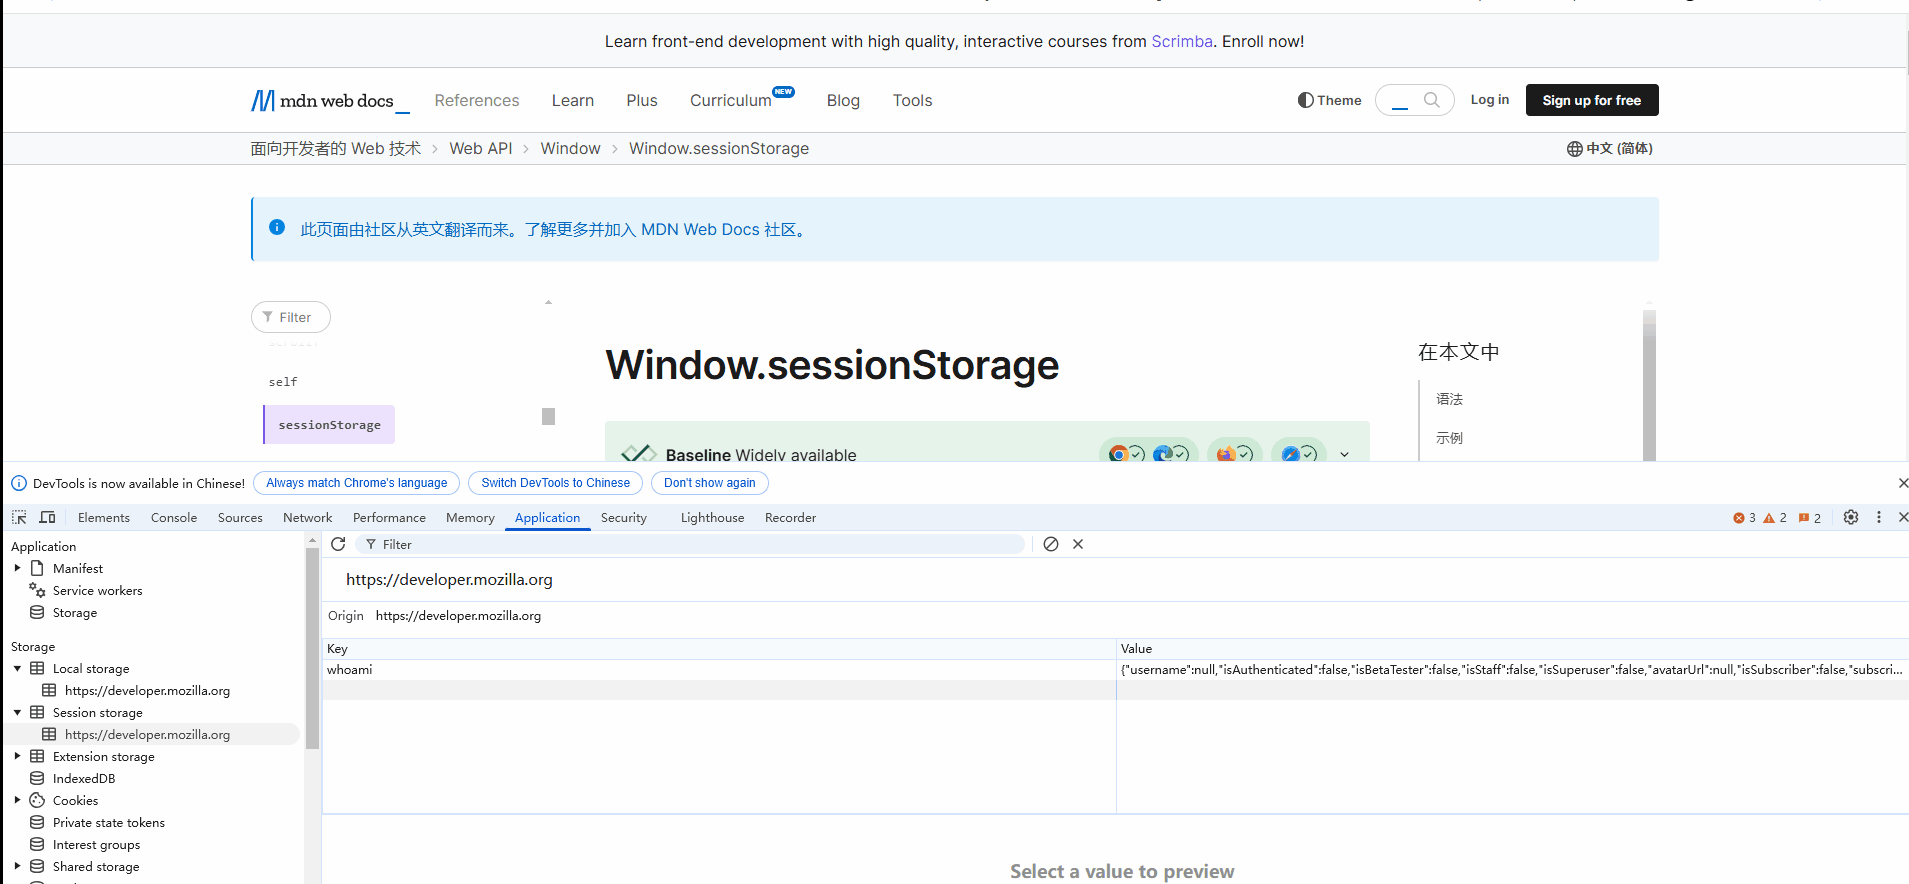
Task: Open the Recorder tab
Action: 790,517
